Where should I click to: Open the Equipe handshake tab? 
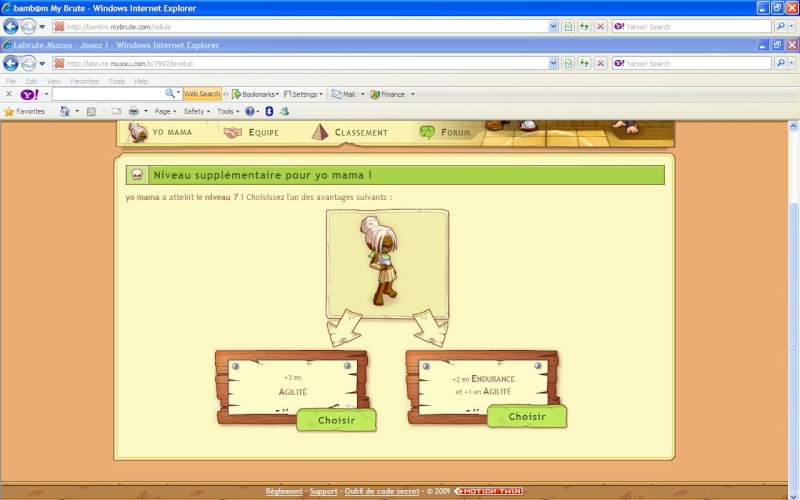(251, 133)
